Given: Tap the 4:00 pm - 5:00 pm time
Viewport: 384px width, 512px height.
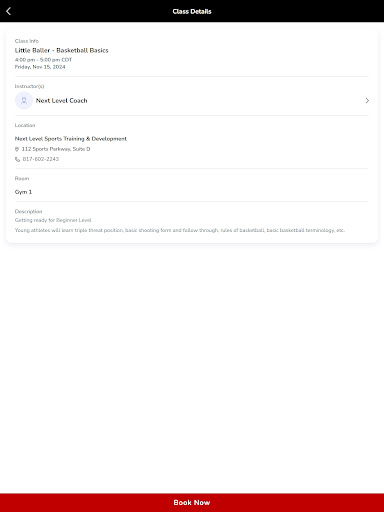Looking at the screenshot, I should [x=43, y=60].
